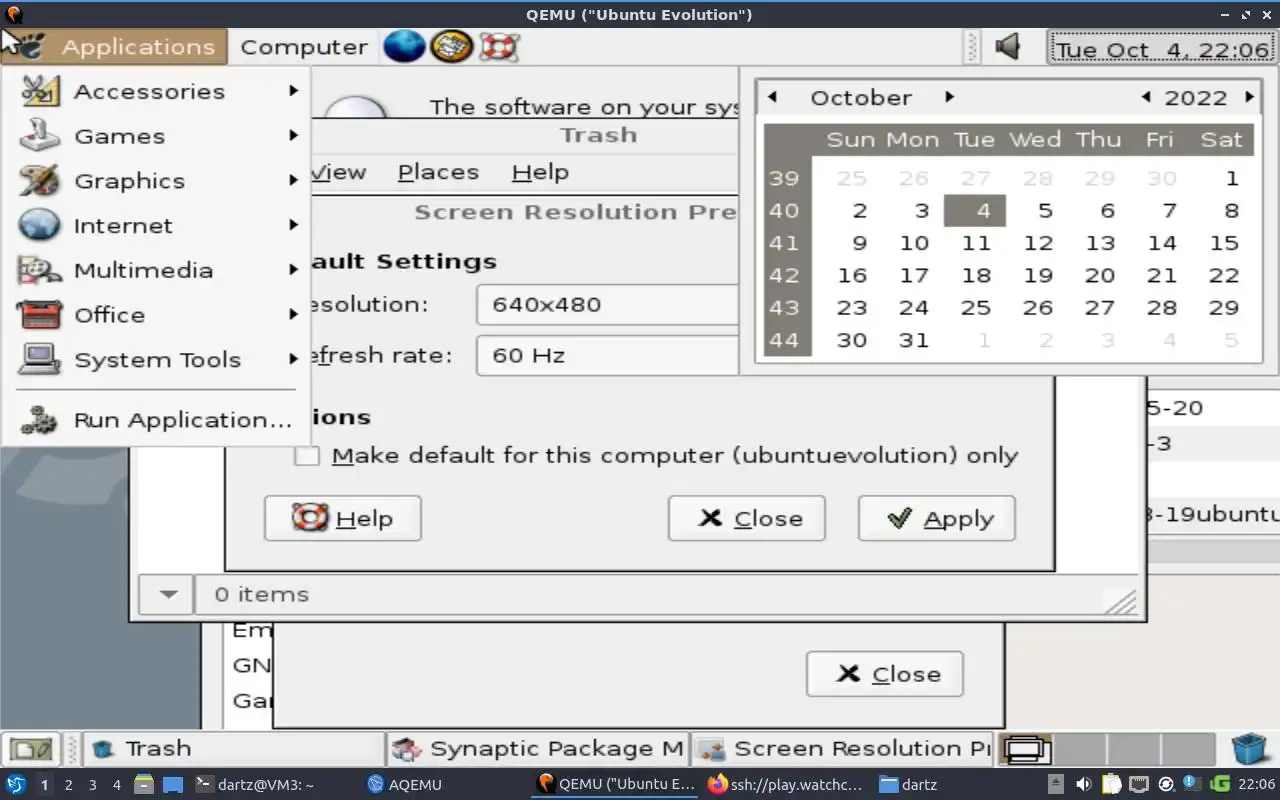Click the workspace switcher first workspace

pyautogui.click(x=1026, y=748)
